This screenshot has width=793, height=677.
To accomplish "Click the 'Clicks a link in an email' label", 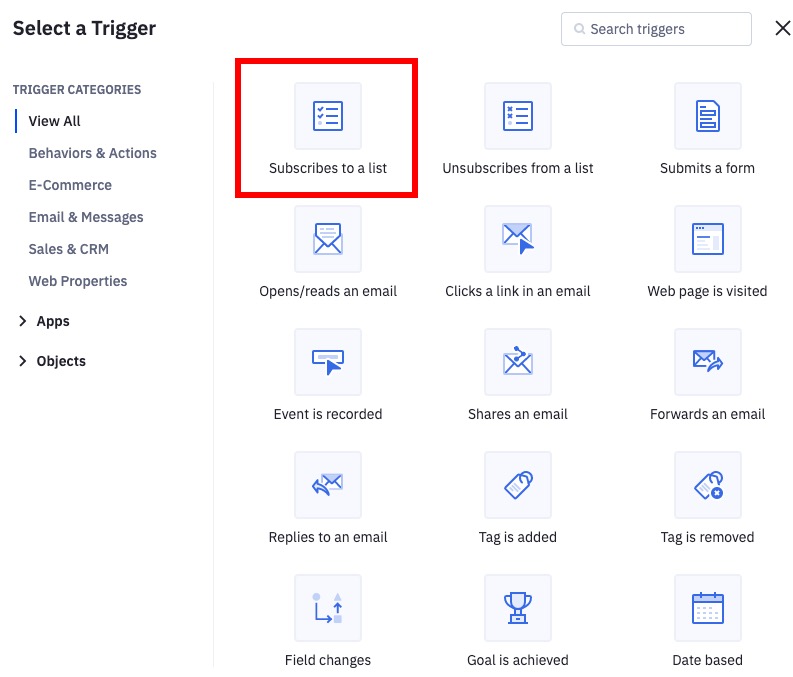I will tap(518, 291).
